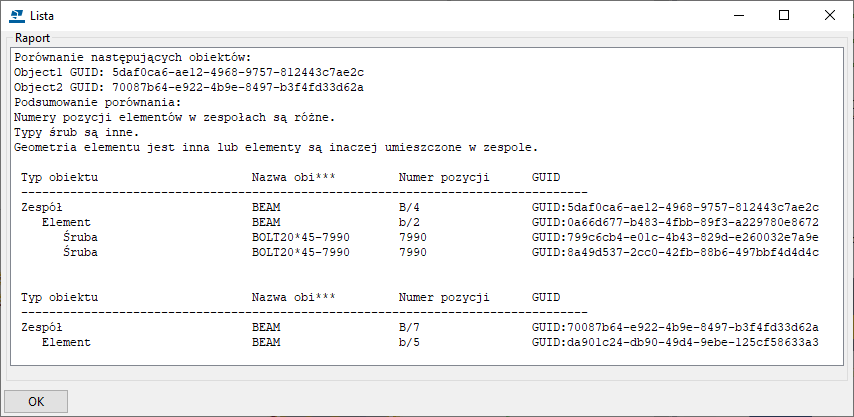Click the 'Typy śrub są inne' line
The width and height of the screenshot is (854, 417).
pos(82,132)
